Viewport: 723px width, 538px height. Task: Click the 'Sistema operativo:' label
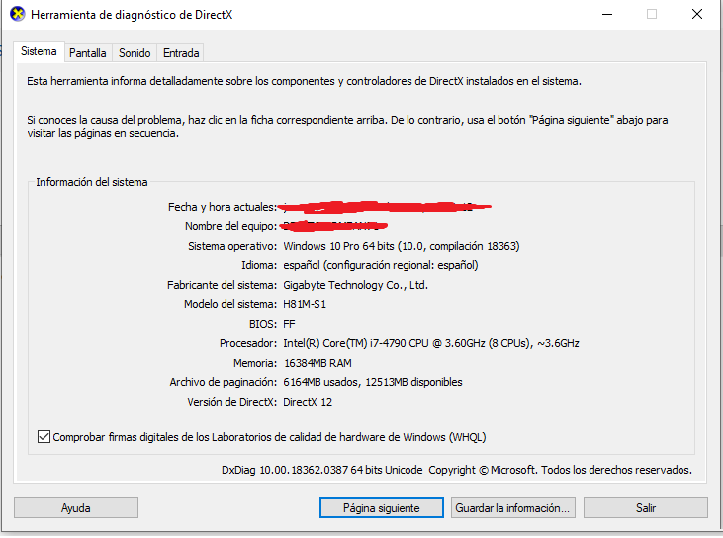click(x=232, y=246)
